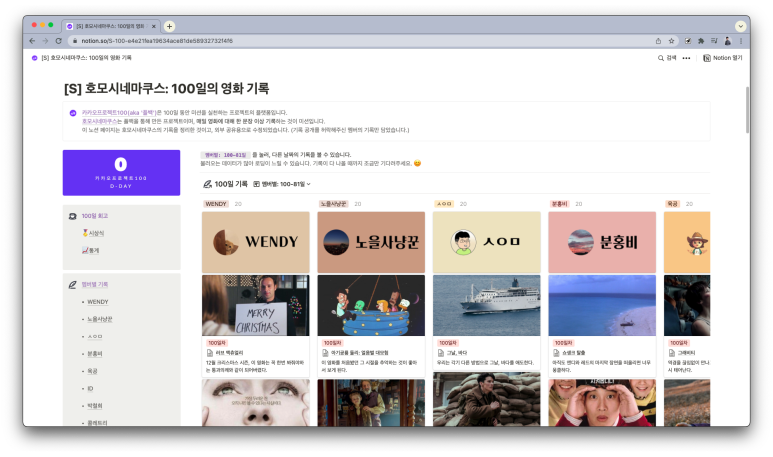Click the 'Notion 열기' button

point(723,58)
